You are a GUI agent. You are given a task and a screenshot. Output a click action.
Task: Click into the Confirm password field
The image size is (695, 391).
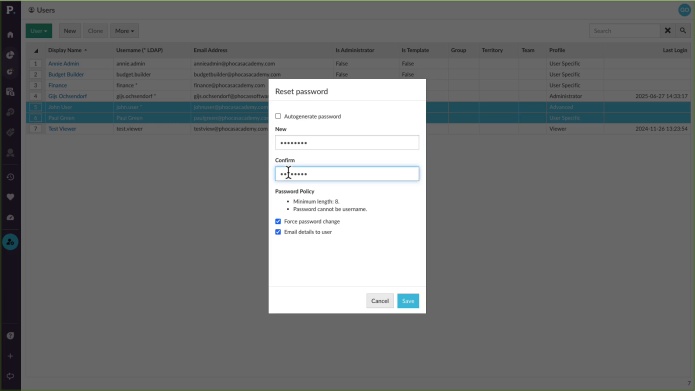point(347,173)
